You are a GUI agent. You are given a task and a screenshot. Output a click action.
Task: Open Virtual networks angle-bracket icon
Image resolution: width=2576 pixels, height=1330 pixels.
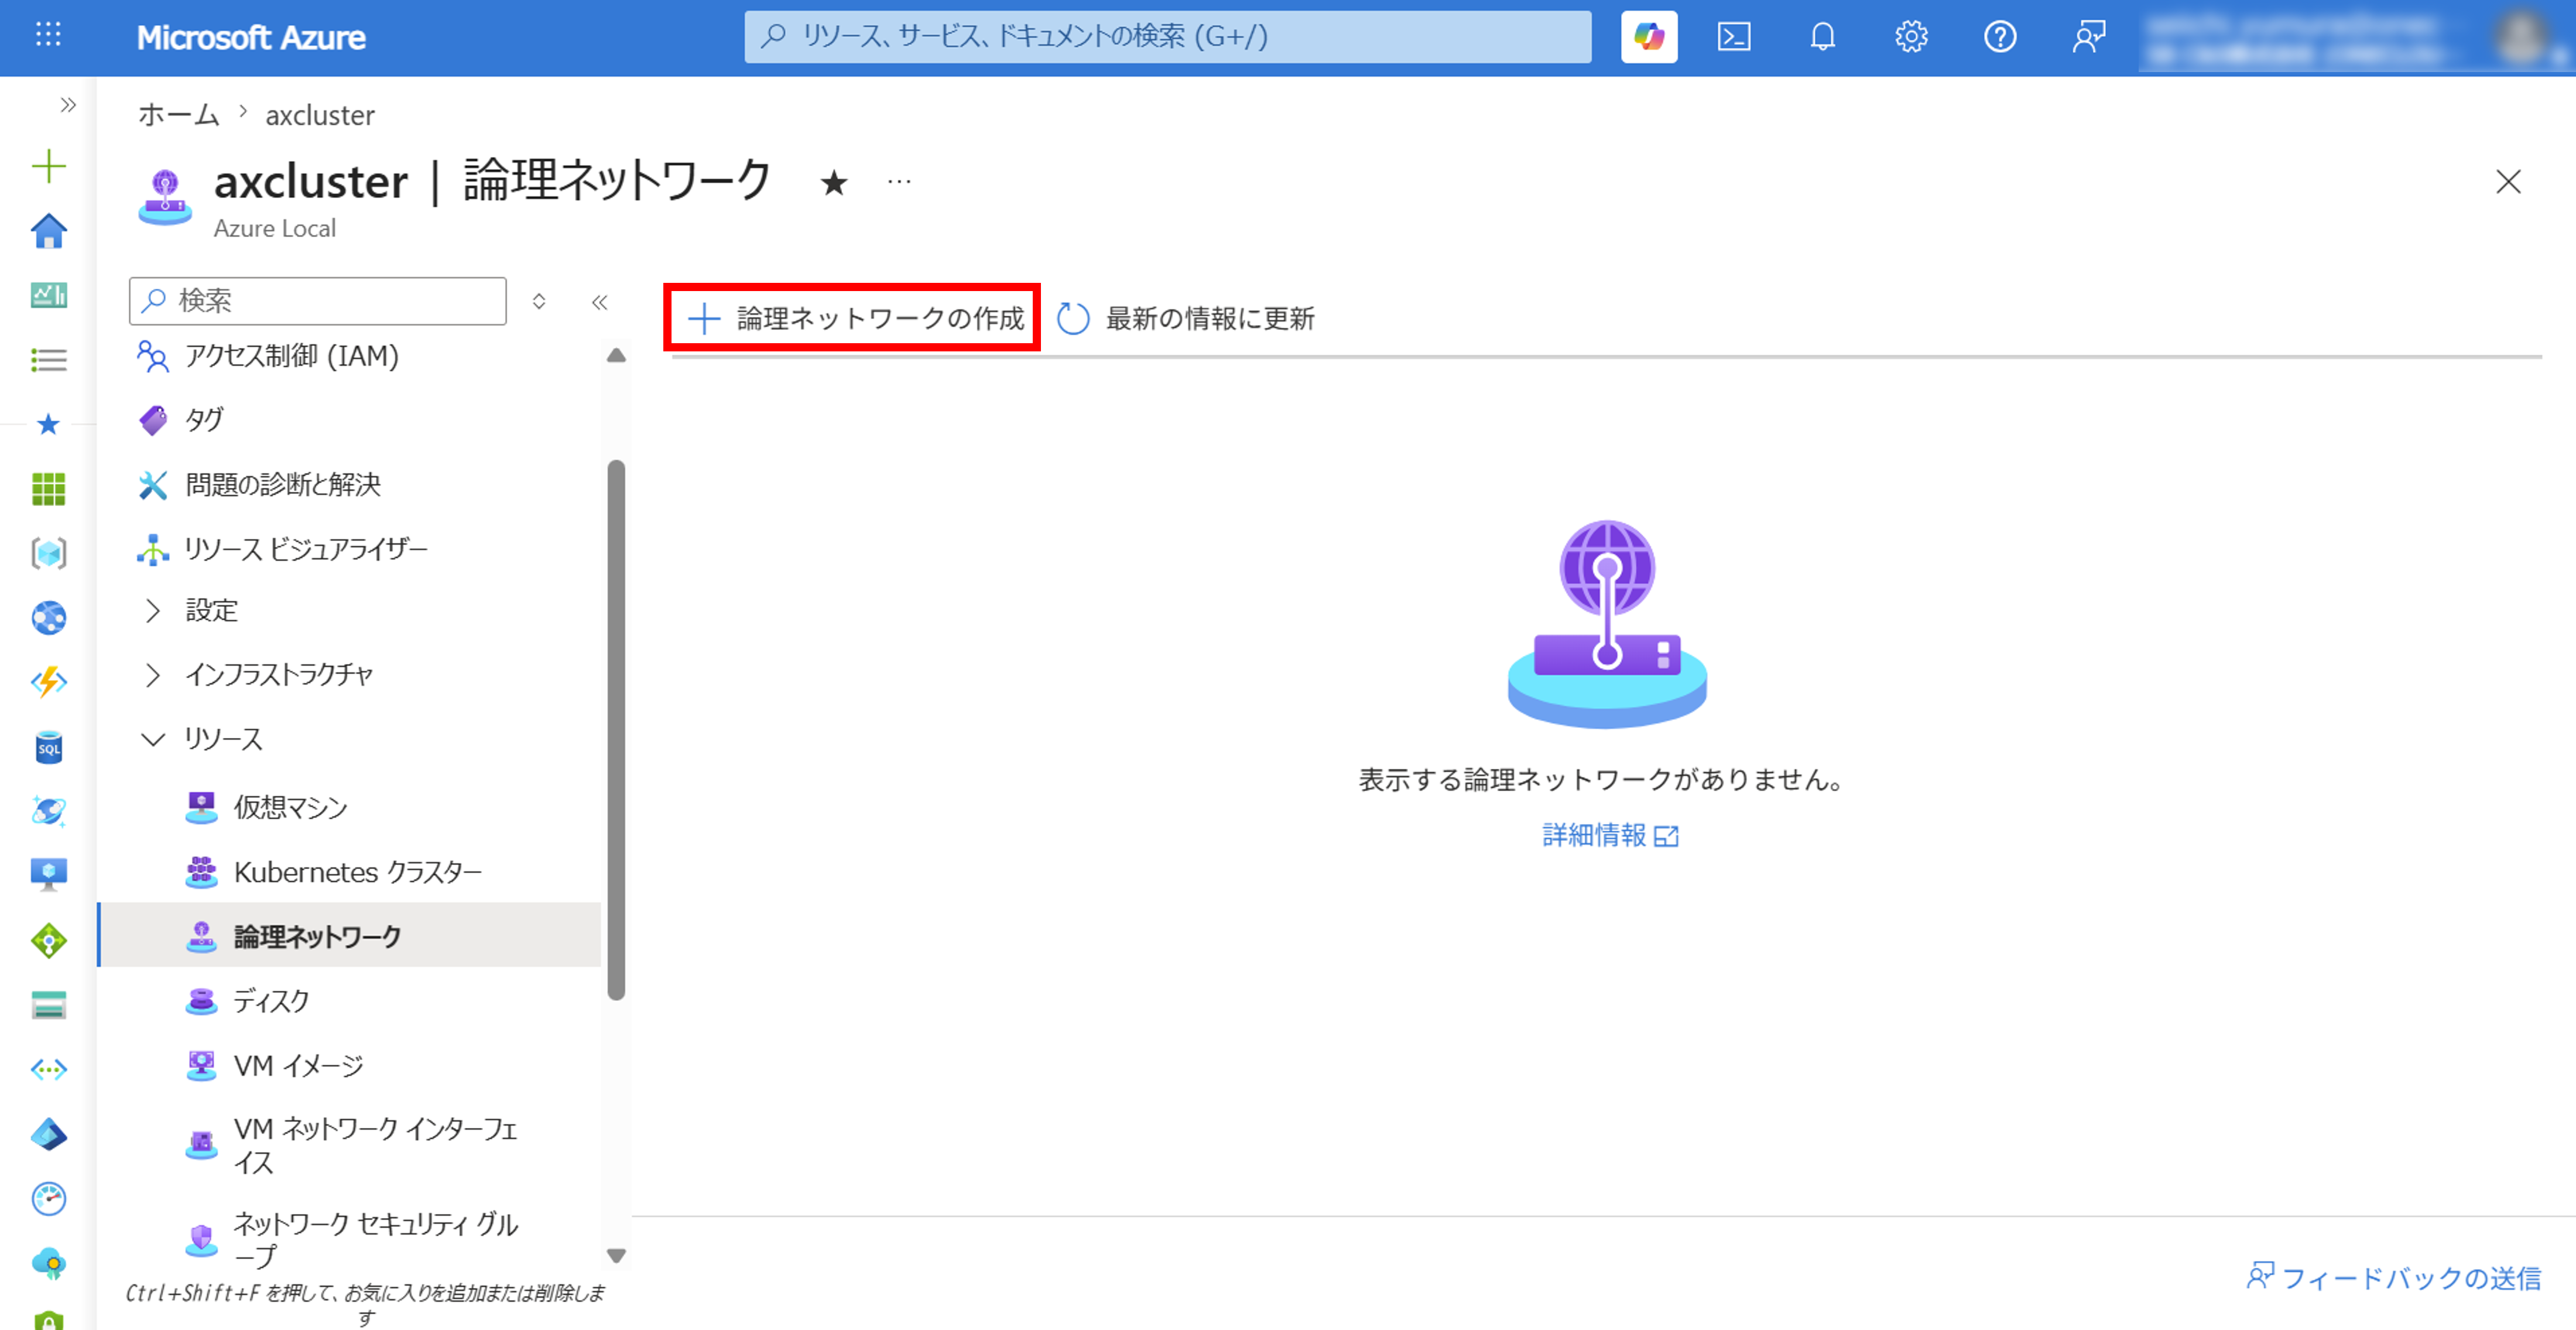pos(48,1070)
